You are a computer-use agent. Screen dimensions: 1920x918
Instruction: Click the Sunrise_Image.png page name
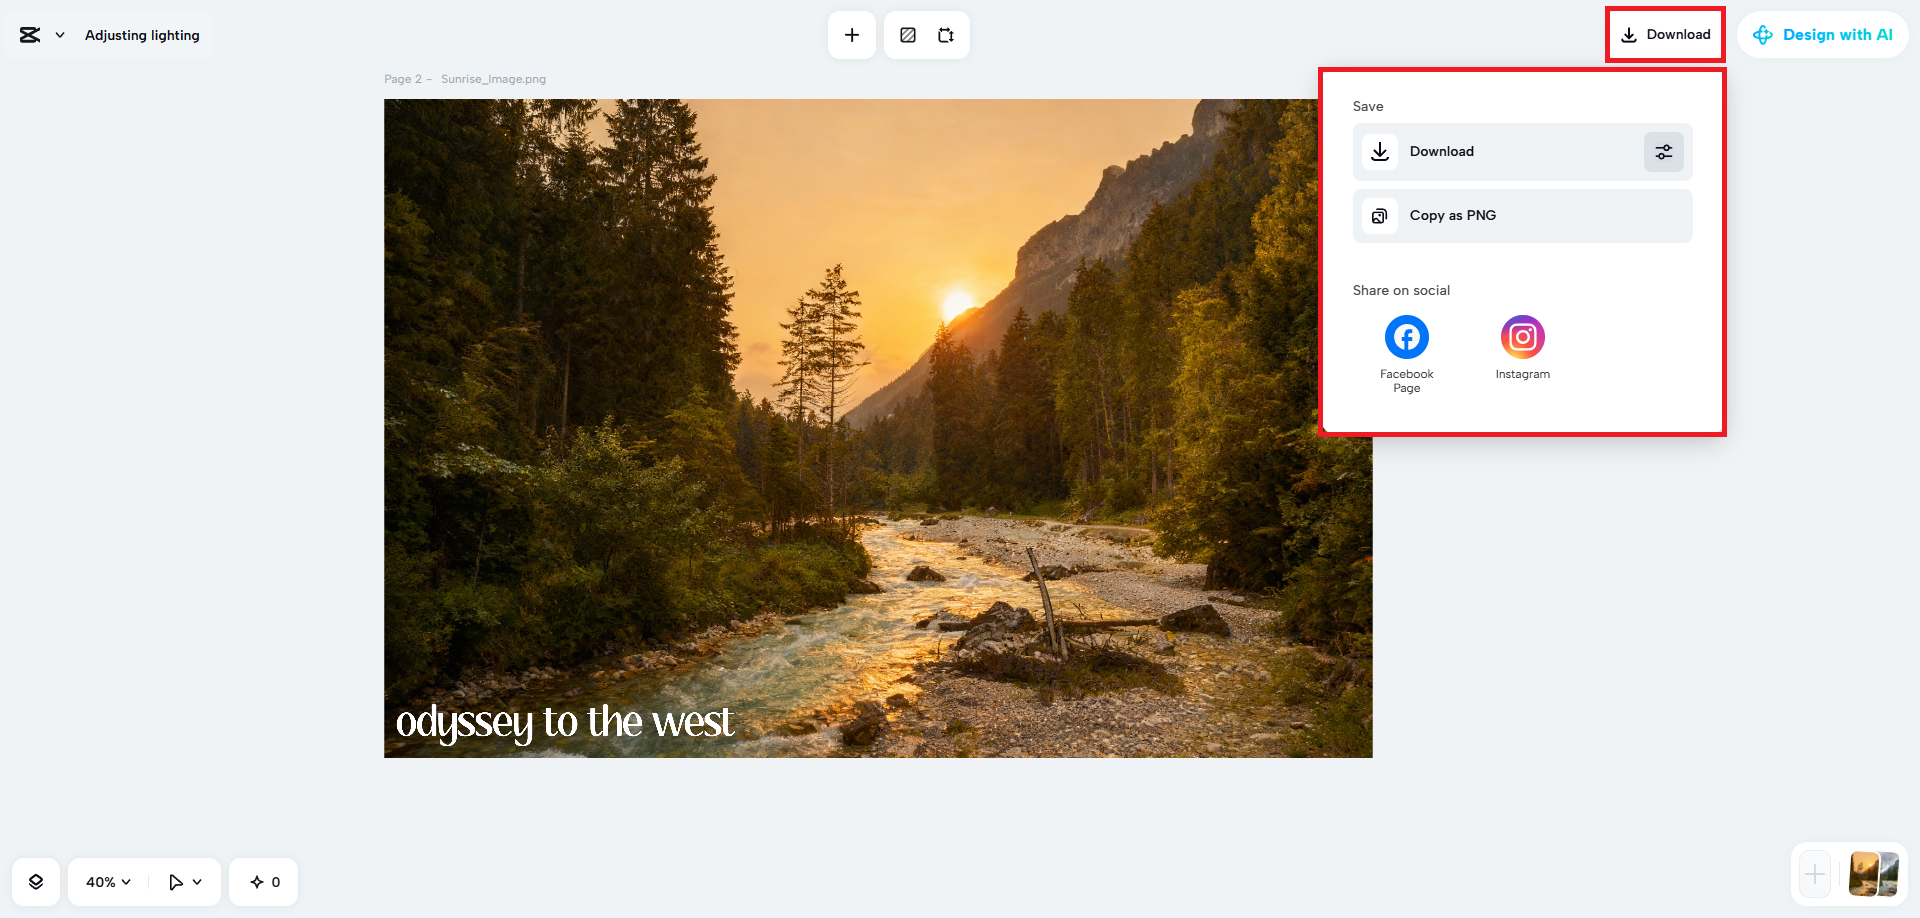coord(493,79)
